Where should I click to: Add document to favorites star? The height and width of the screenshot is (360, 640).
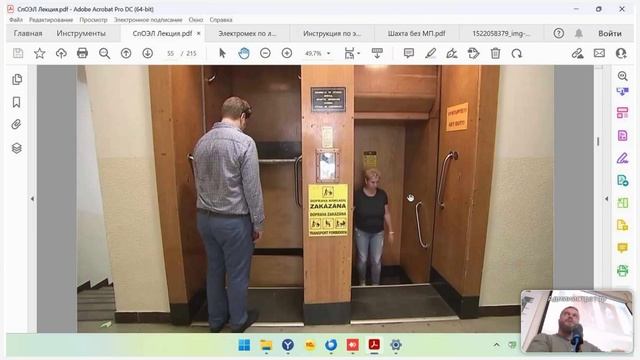coord(40,53)
